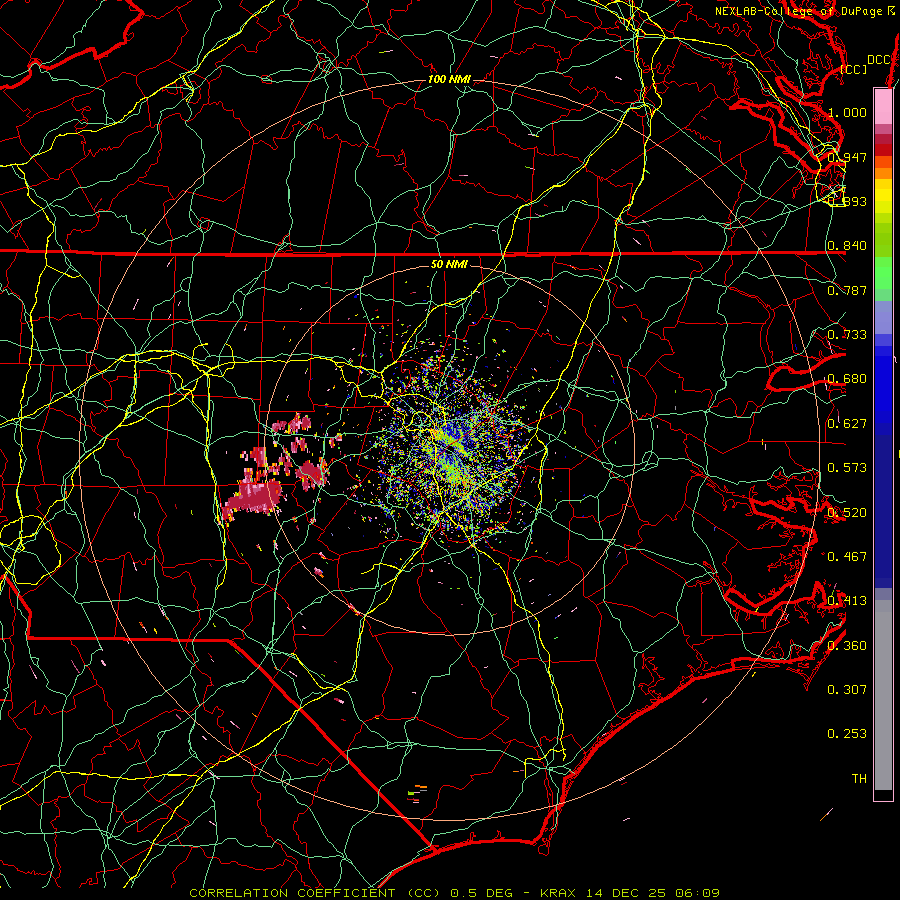Select the 0.360 scale value
The width and height of the screenshot is (900, 900).
847,646
